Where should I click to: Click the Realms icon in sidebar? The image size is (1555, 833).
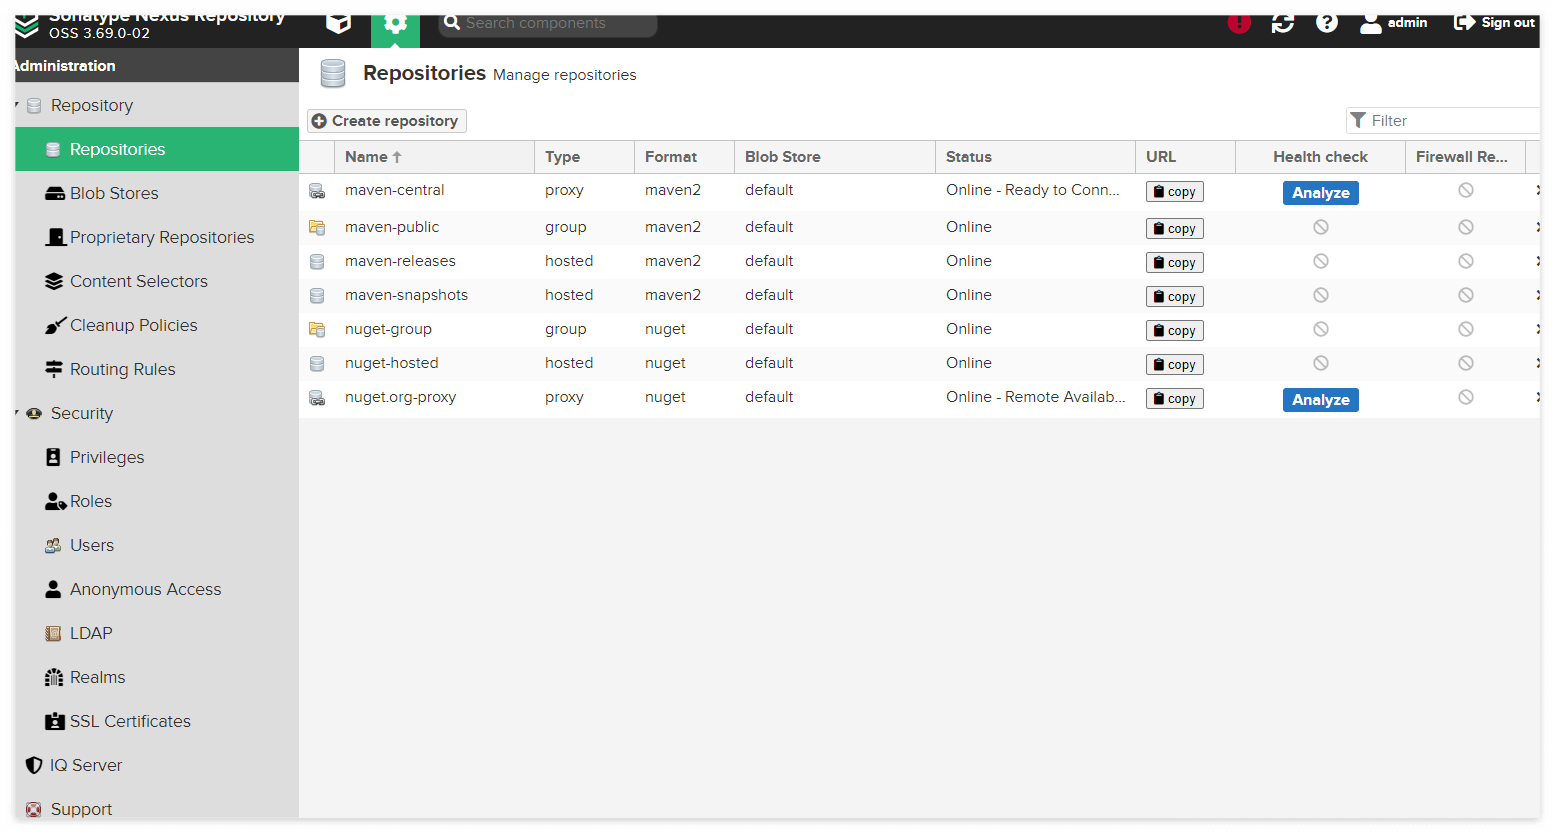54,677
